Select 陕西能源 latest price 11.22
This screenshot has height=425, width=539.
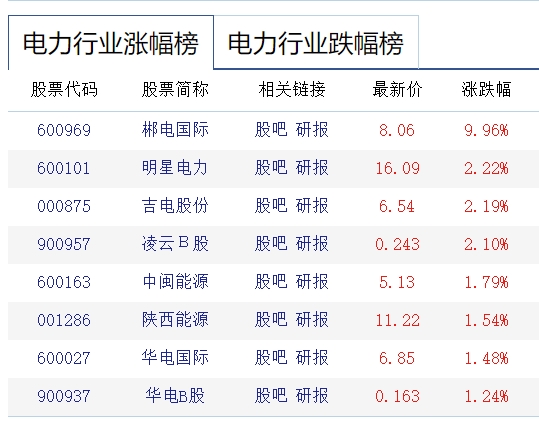pos(397,320)
